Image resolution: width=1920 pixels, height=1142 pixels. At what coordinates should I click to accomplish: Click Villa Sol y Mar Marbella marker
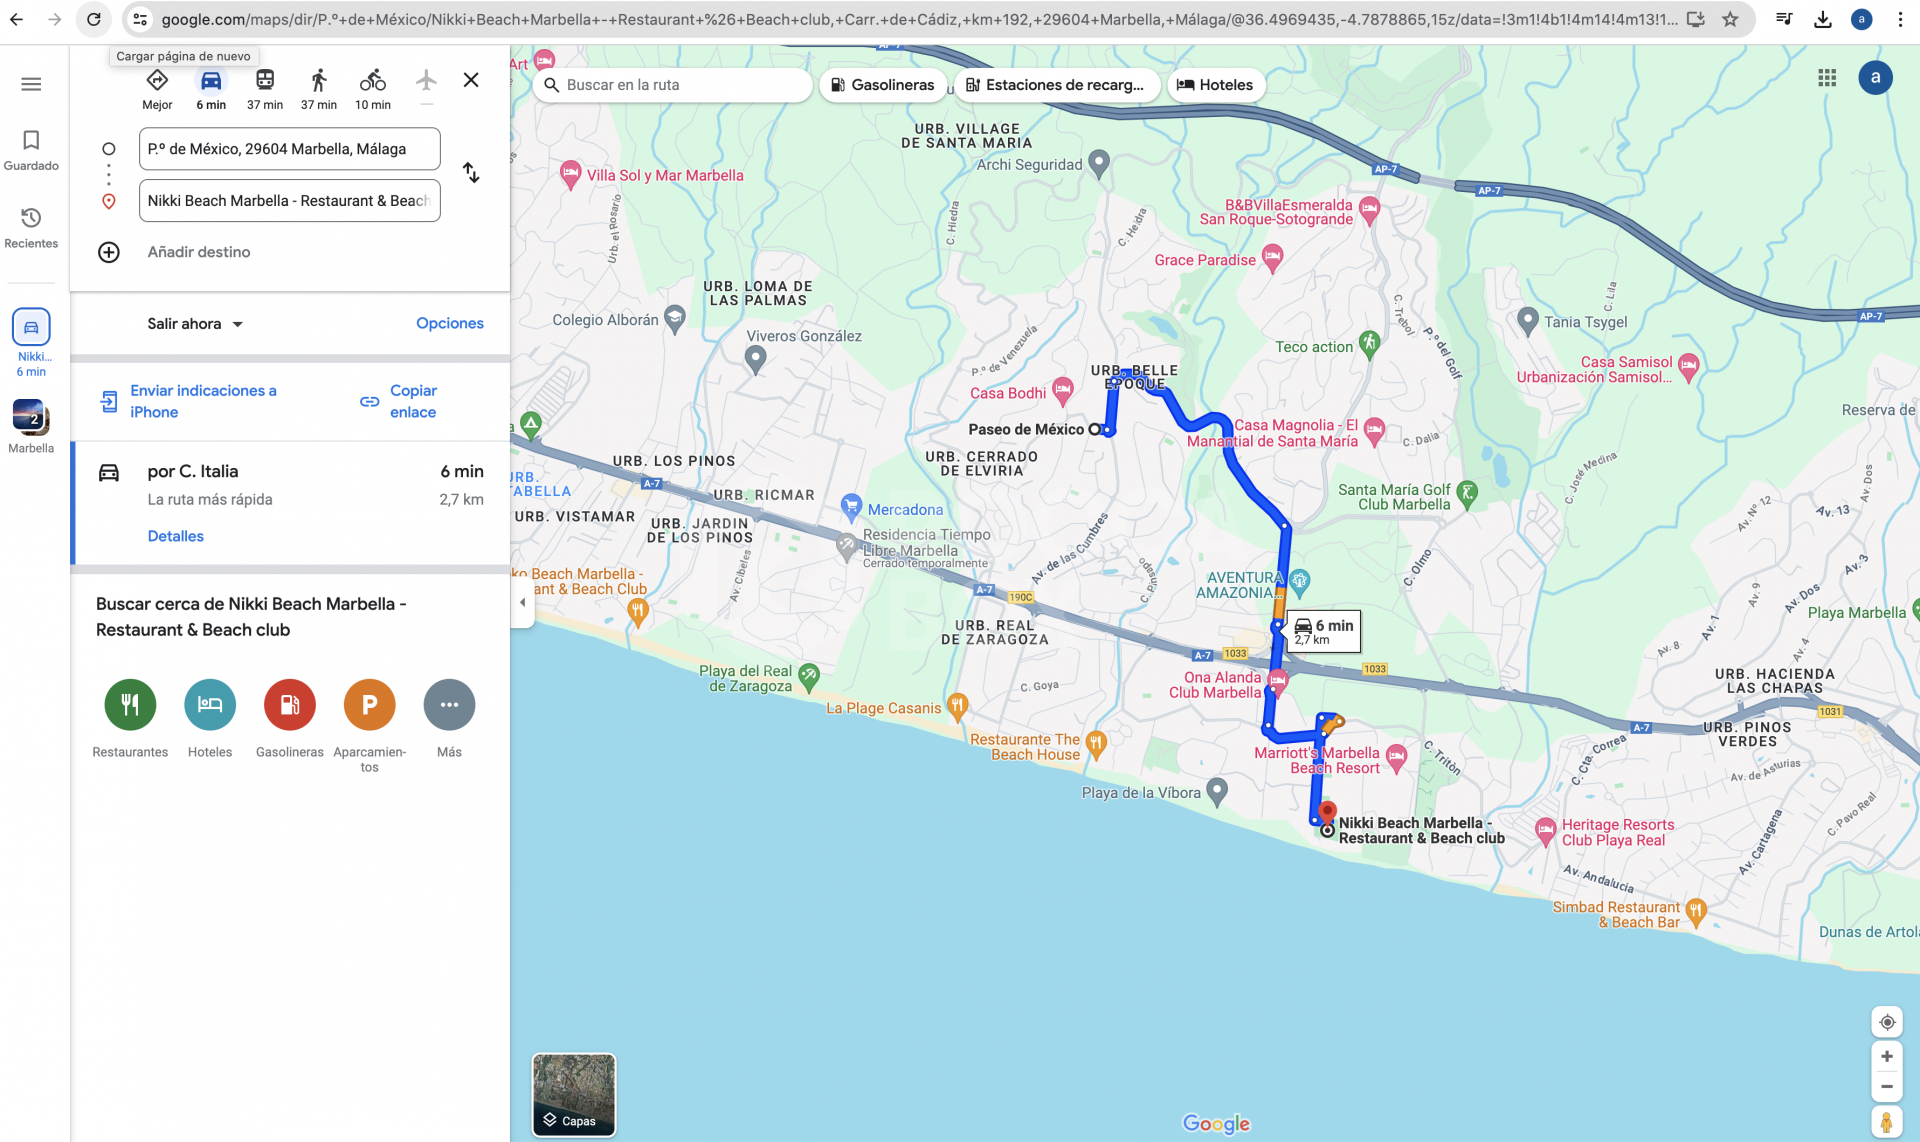point(570,173)
